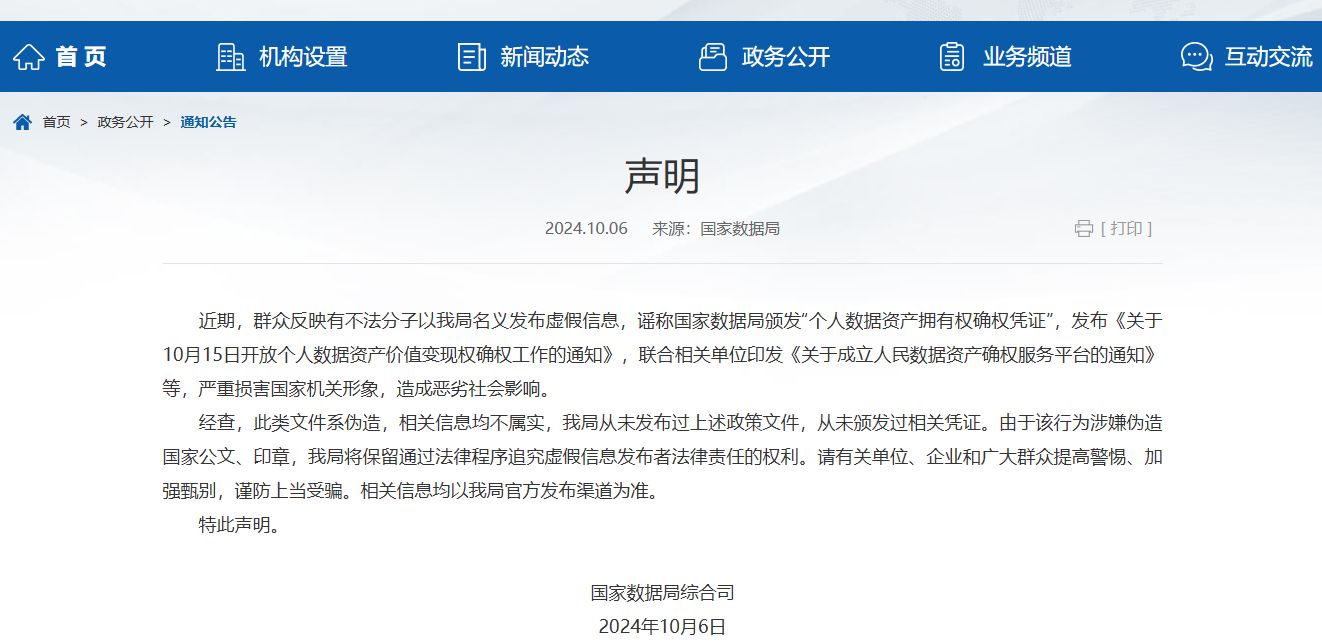Click the printer icon near 打印
Viewport: 1322px width, 644px height.
tap(1084, 229)
